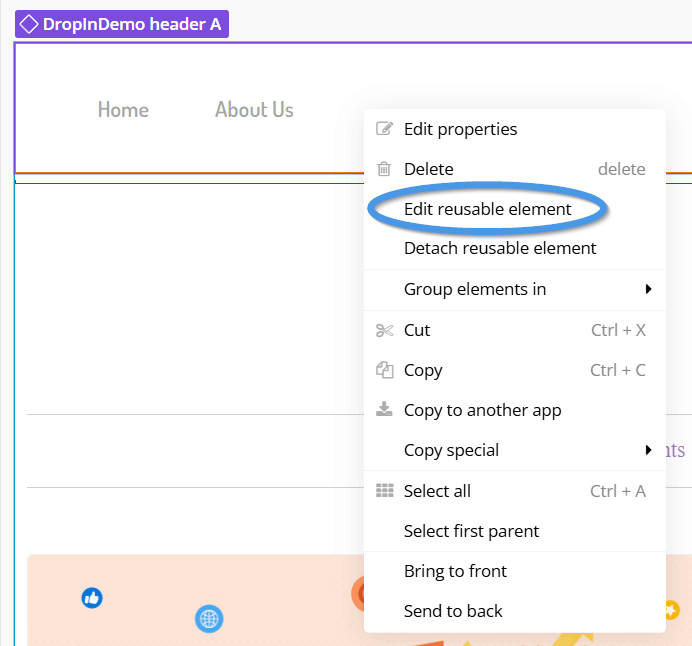This screenshot has width=692, height=646.
Task: Click the Copy clipboard icon
Action: (384, 370)
